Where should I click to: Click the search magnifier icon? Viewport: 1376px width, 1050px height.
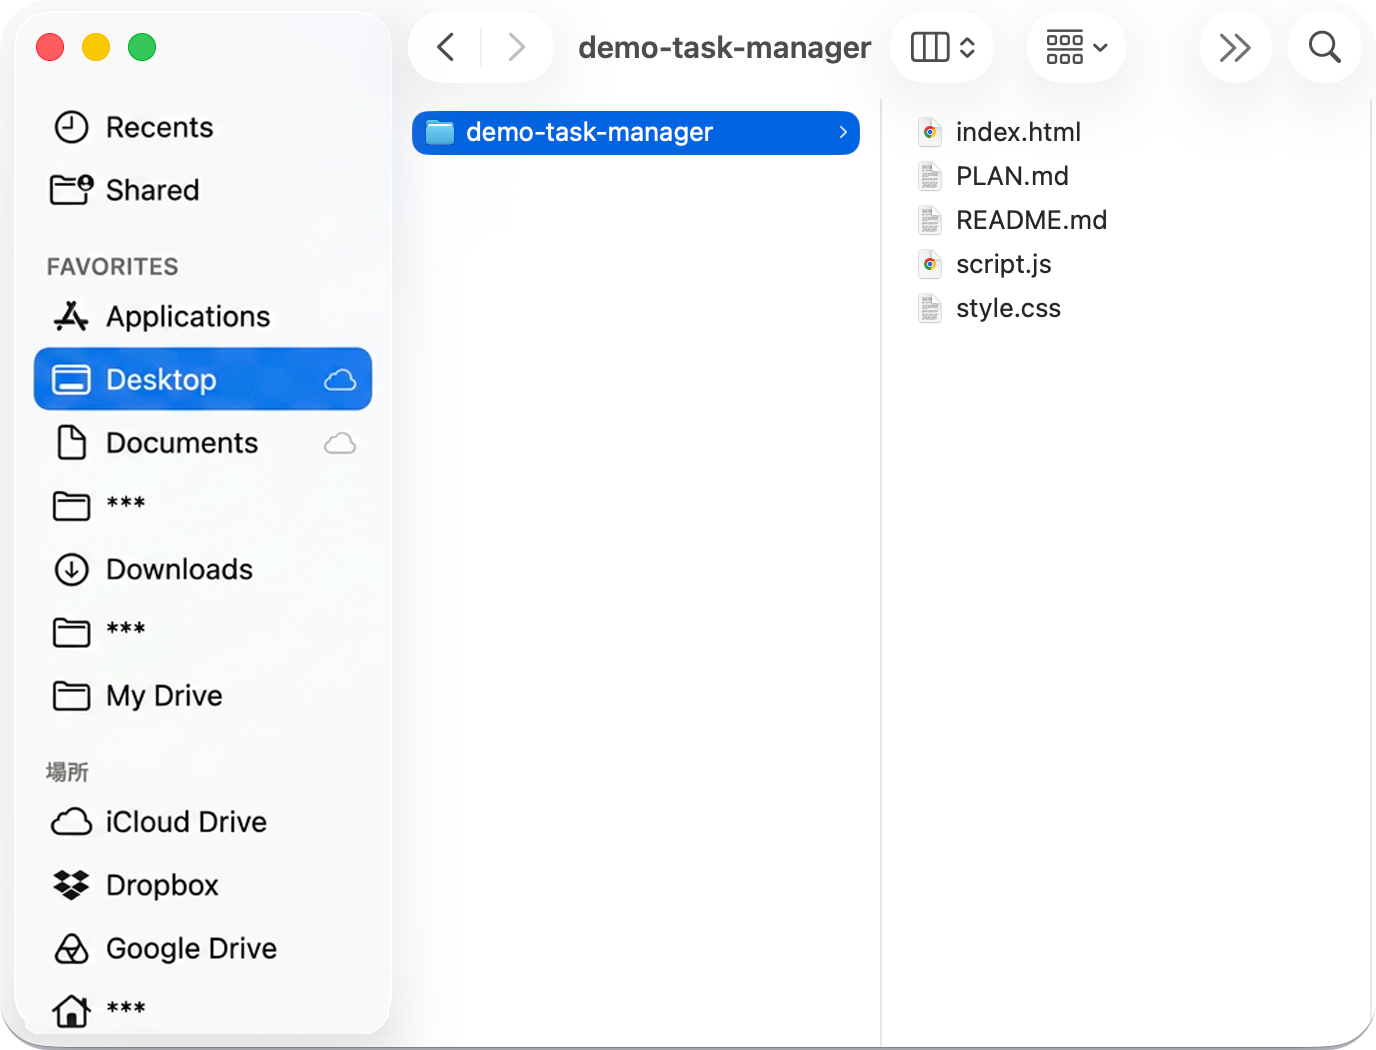[x=1324, y=47]
